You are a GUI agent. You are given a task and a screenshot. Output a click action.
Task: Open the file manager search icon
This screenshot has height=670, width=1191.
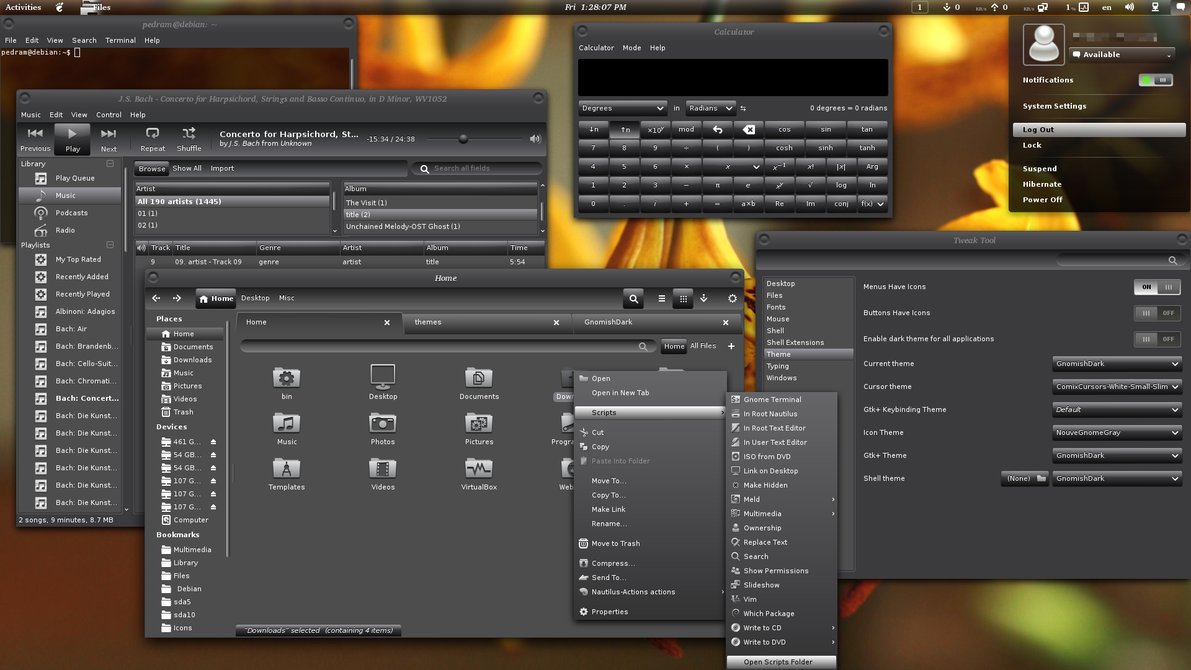click(633, 298)
